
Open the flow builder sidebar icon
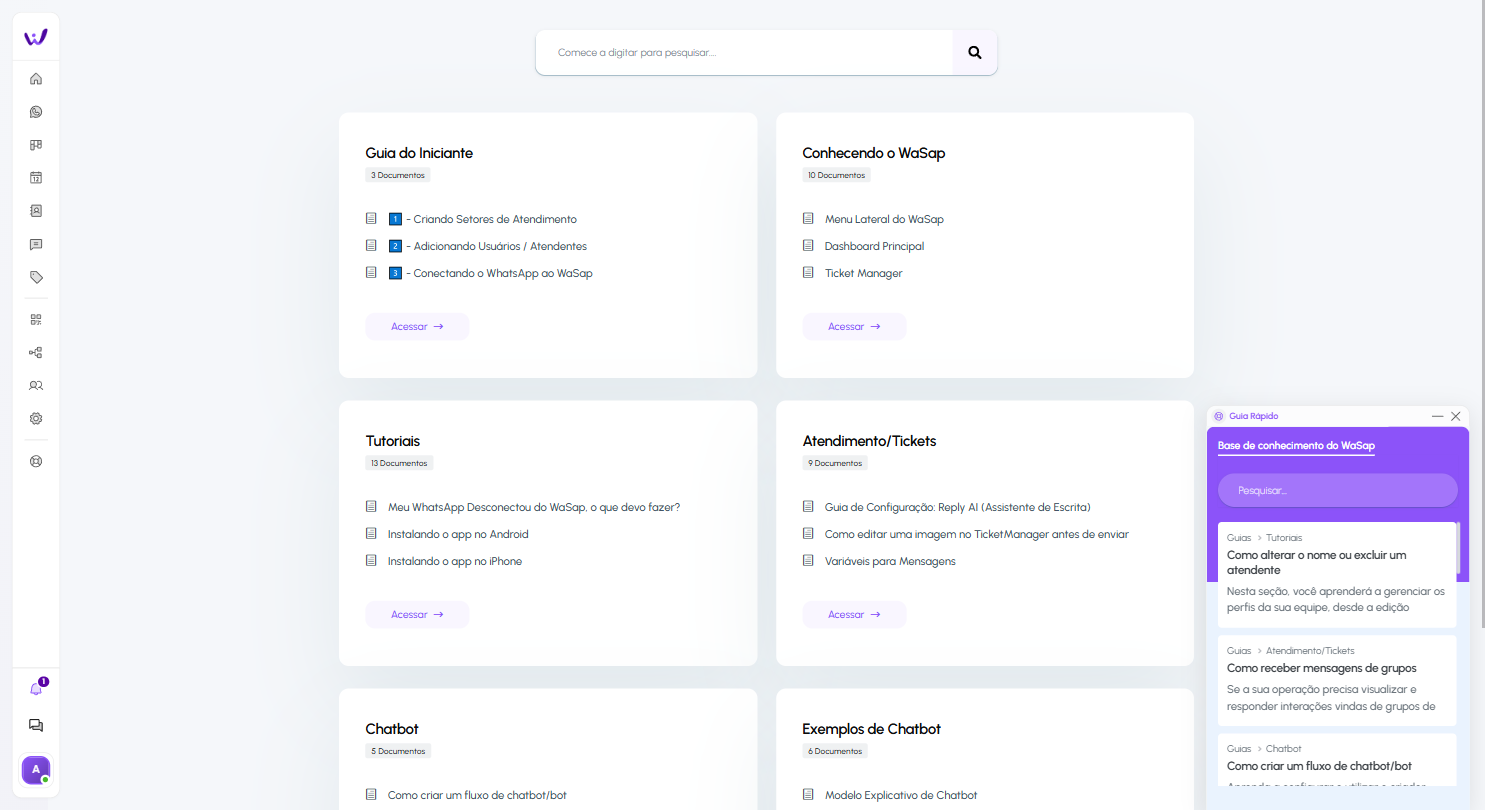click(x=36, y=353)
